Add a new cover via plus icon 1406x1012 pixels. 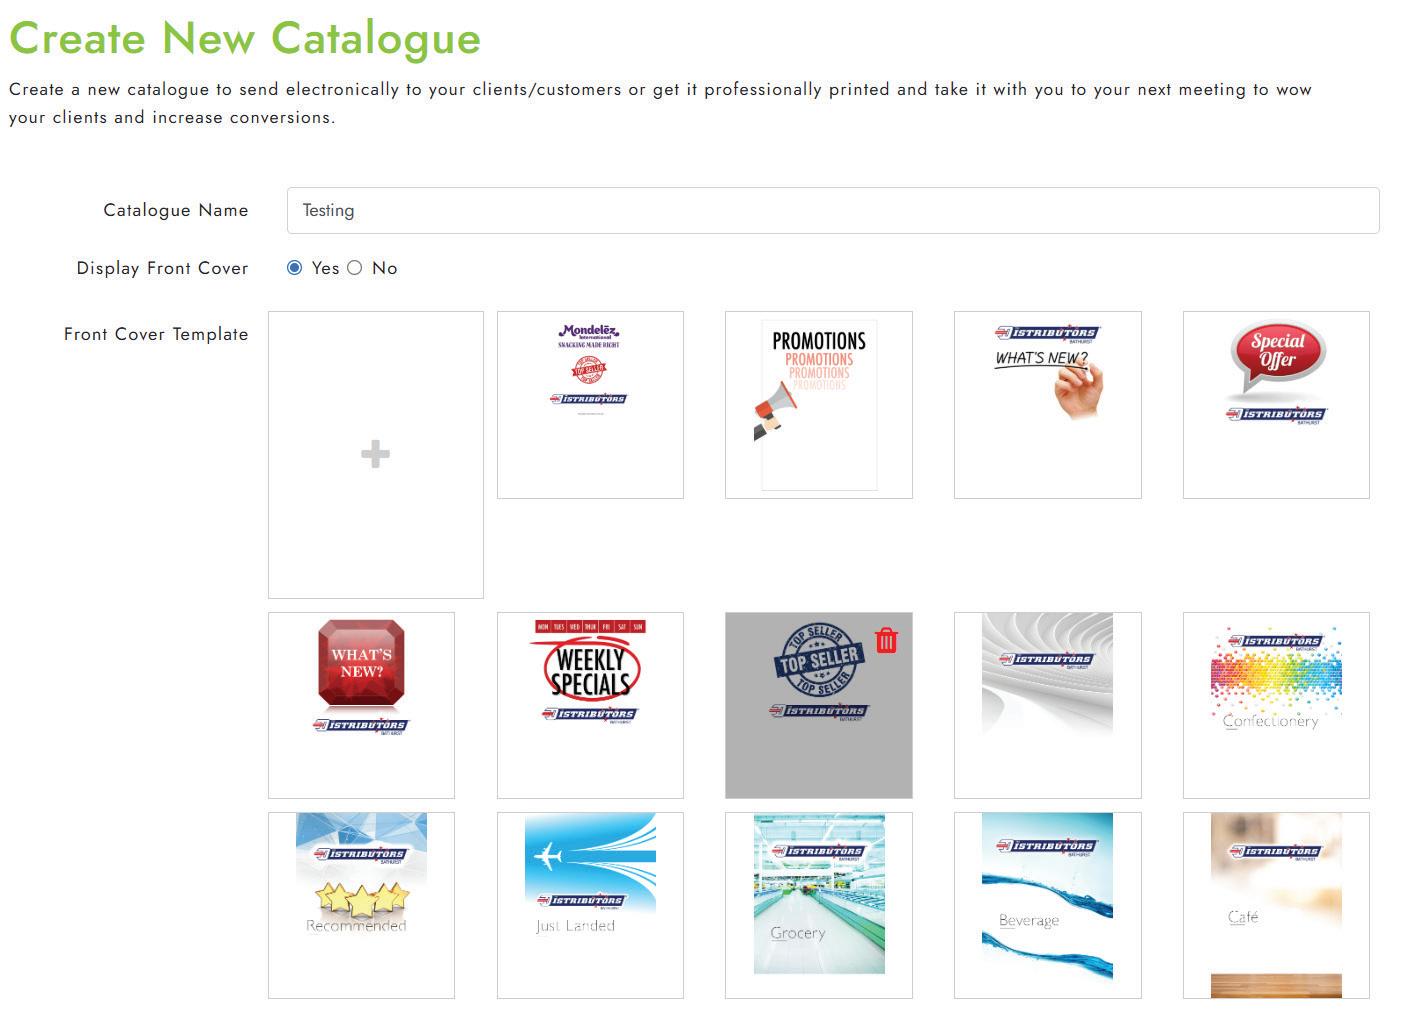tap(375, 454)
